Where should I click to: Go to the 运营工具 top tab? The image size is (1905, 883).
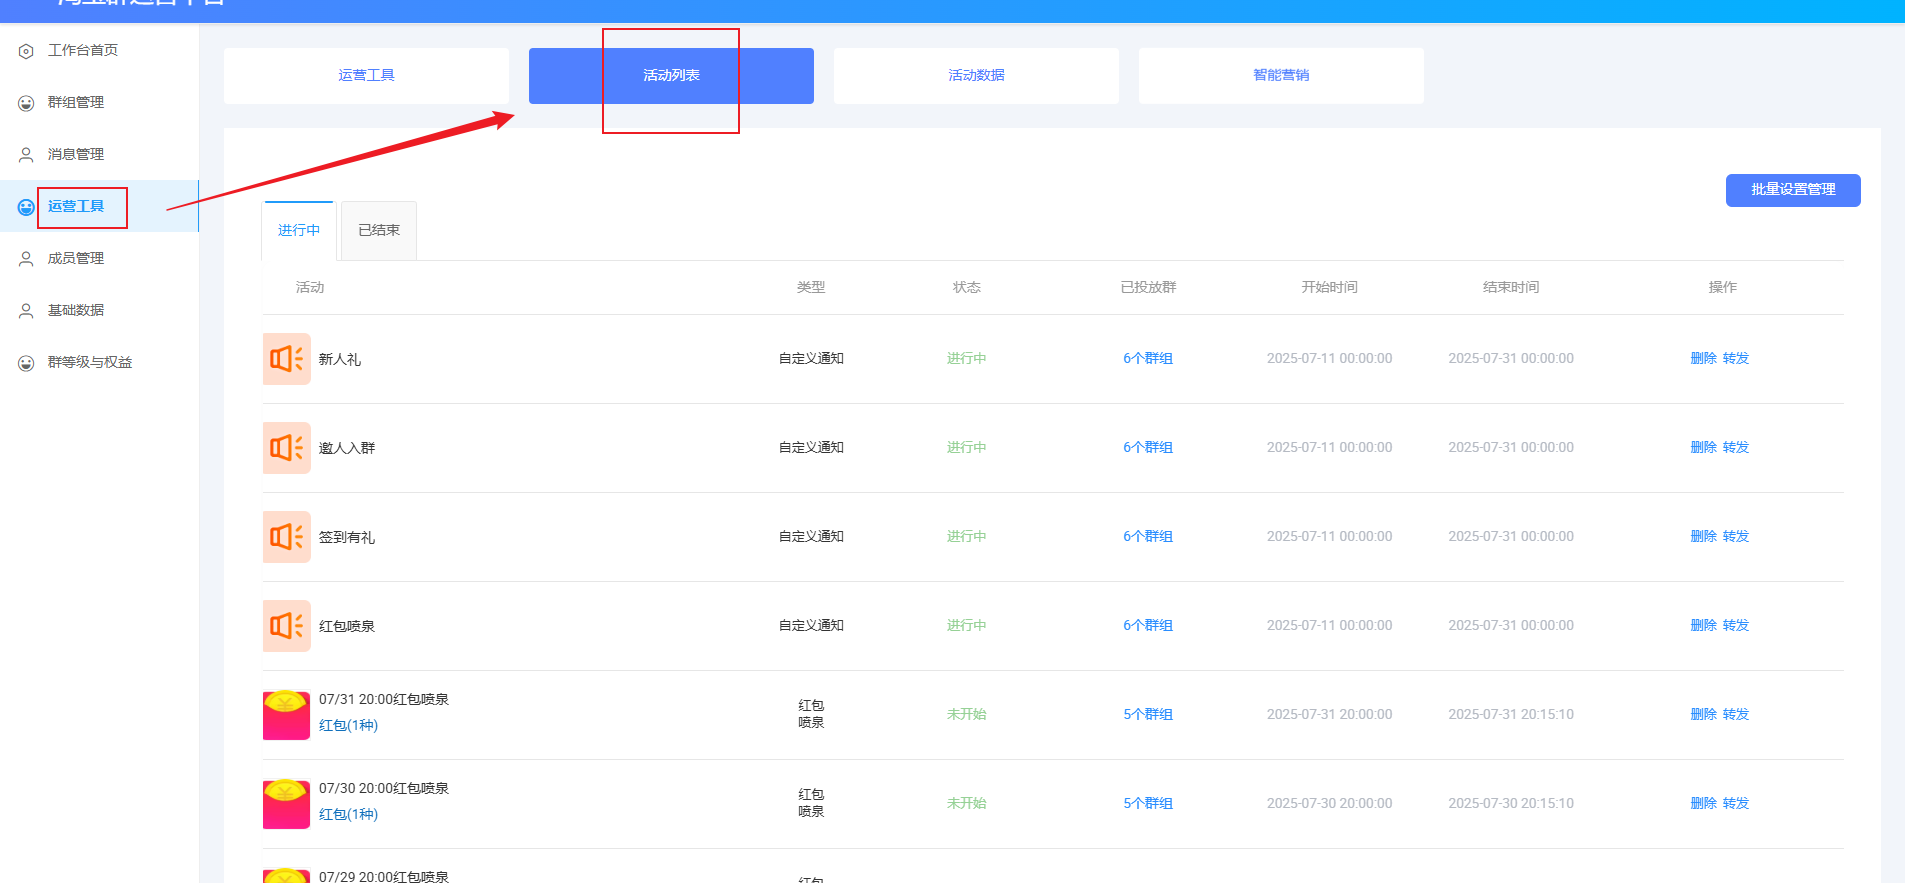point(366,76)
